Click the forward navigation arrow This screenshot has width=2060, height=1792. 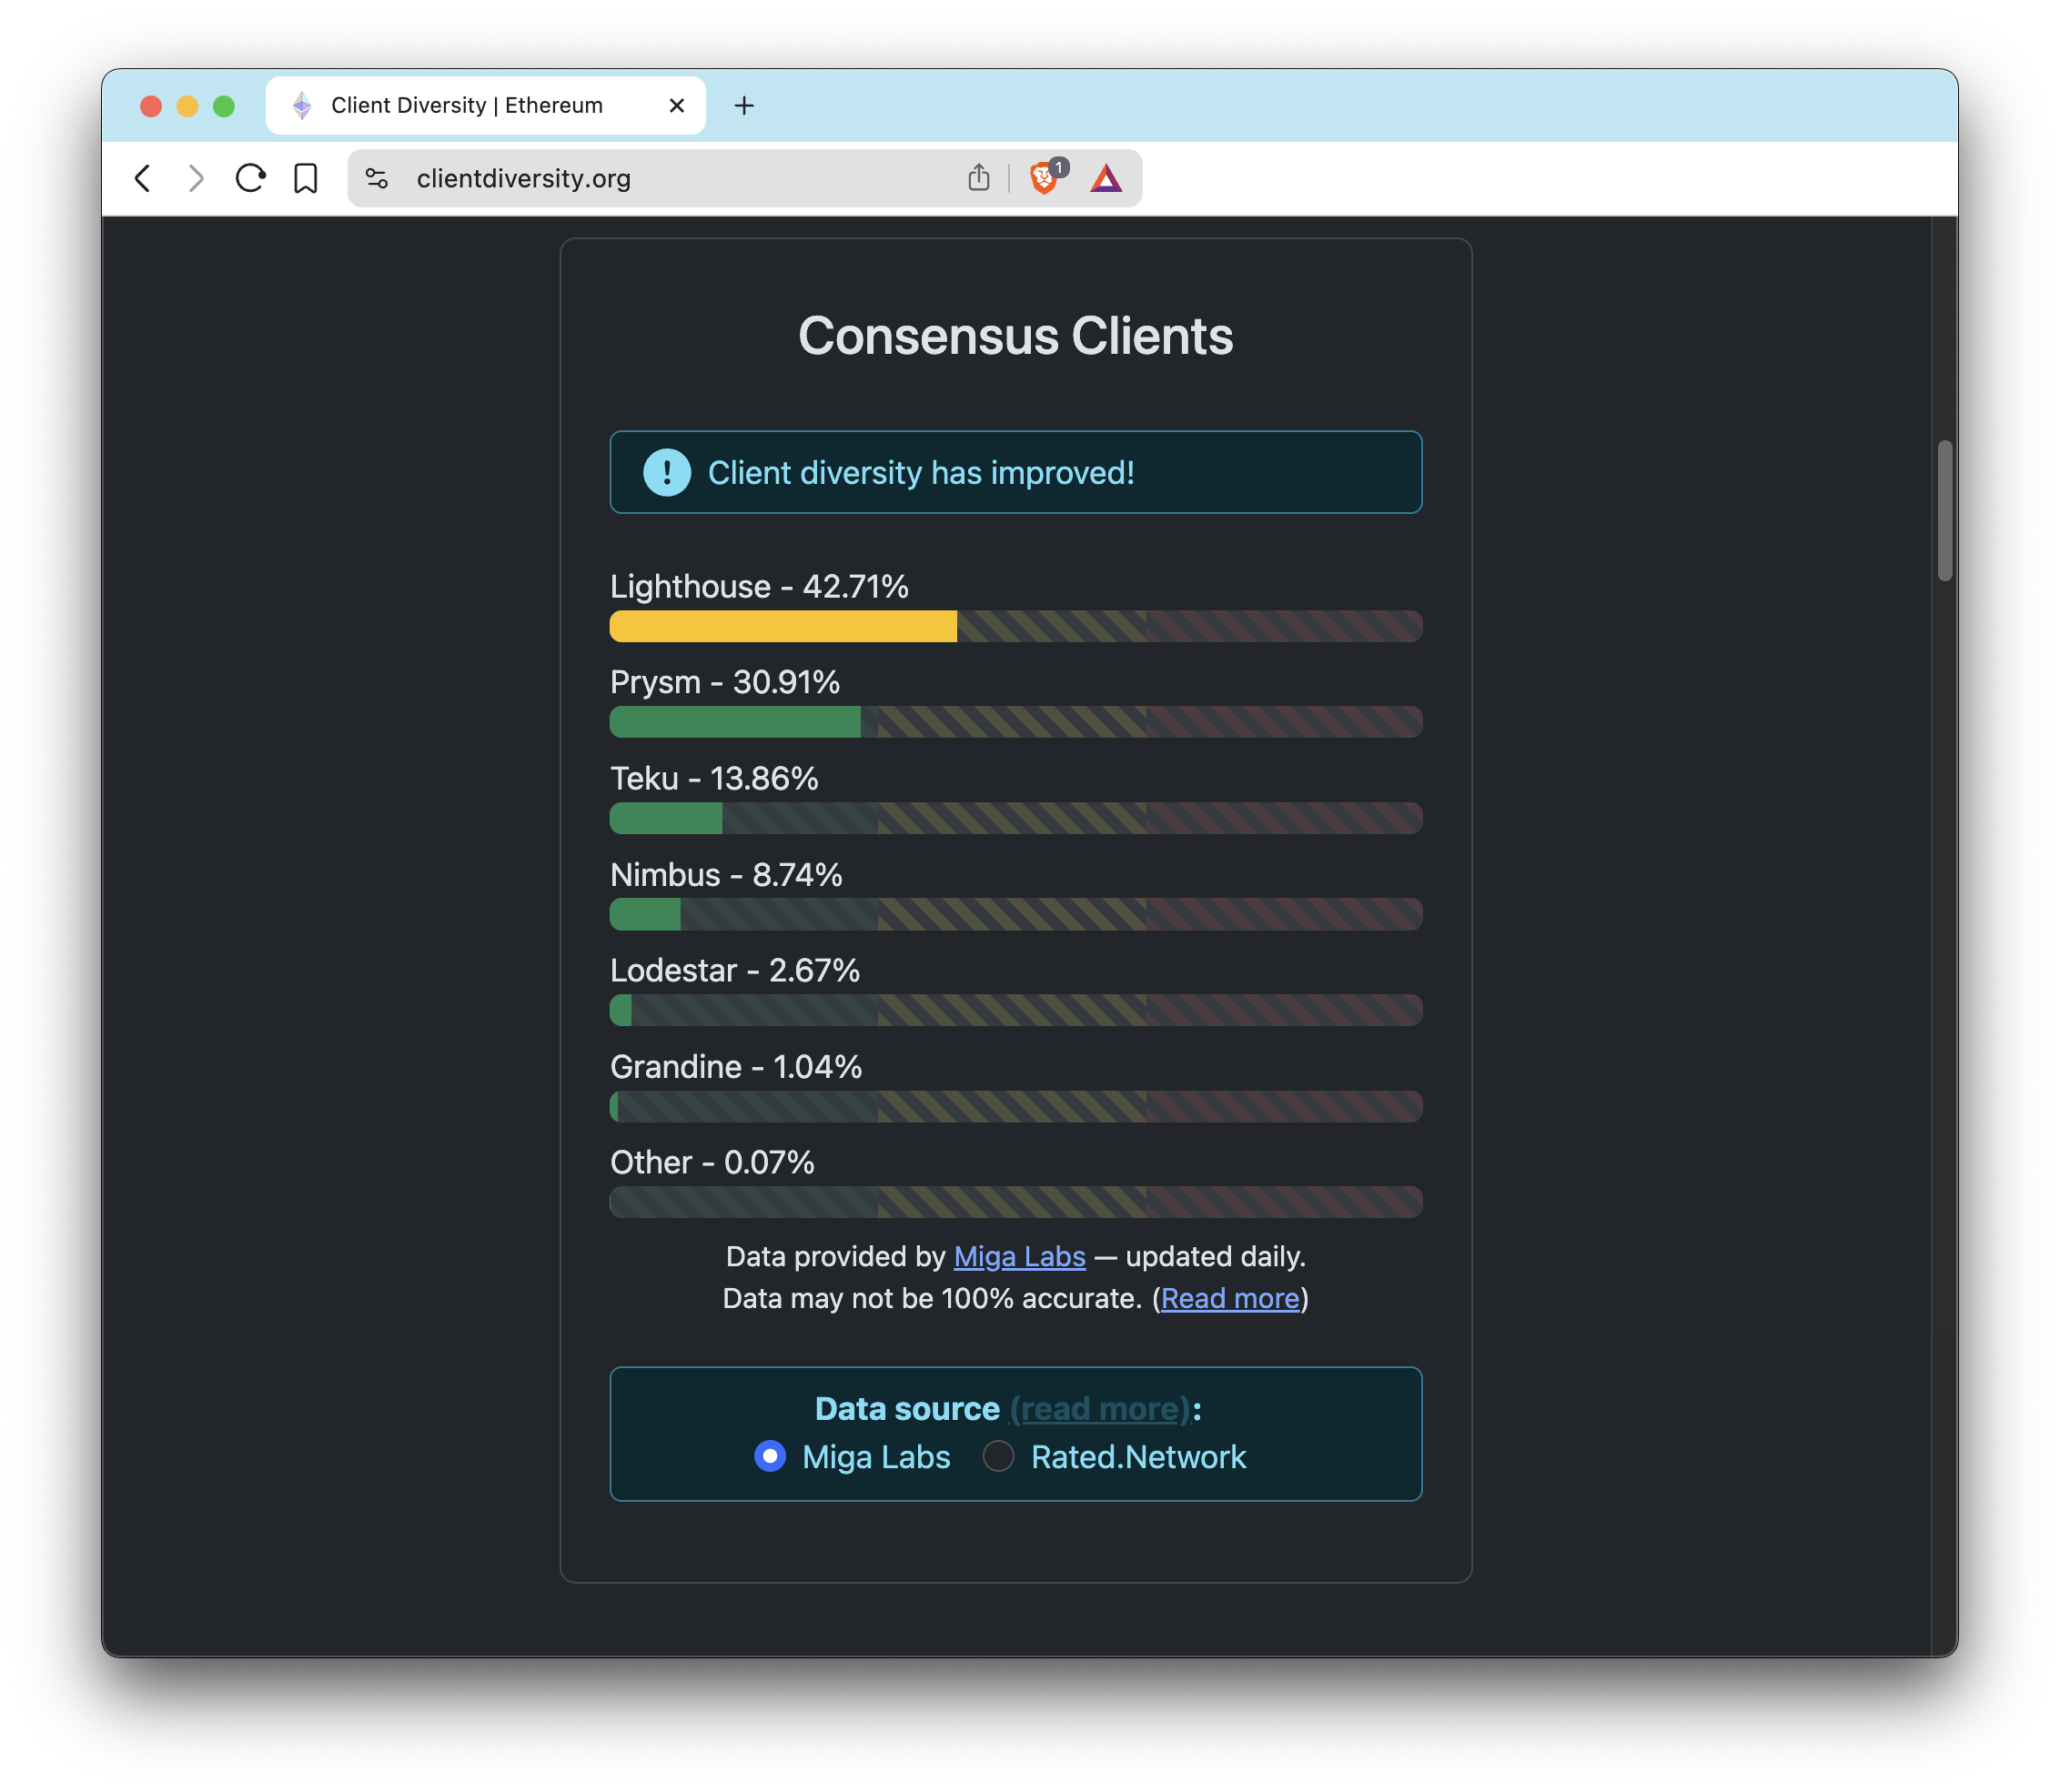[196, 178]
